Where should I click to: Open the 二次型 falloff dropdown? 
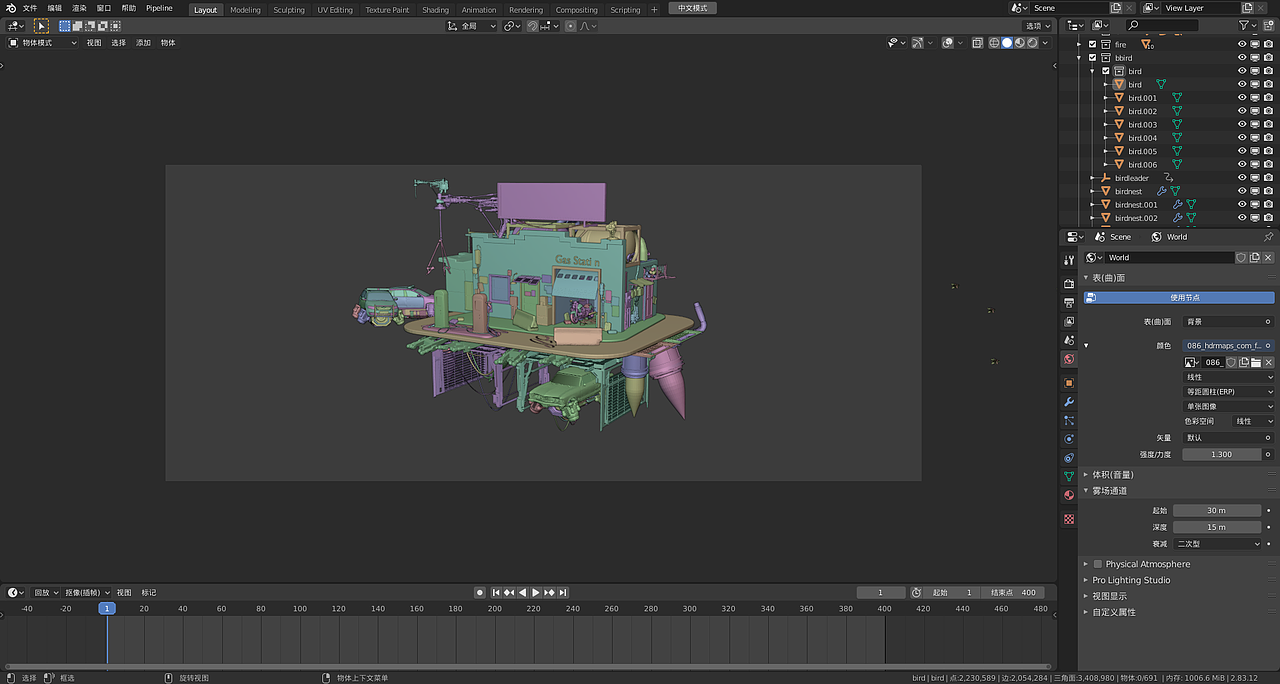1217,544
